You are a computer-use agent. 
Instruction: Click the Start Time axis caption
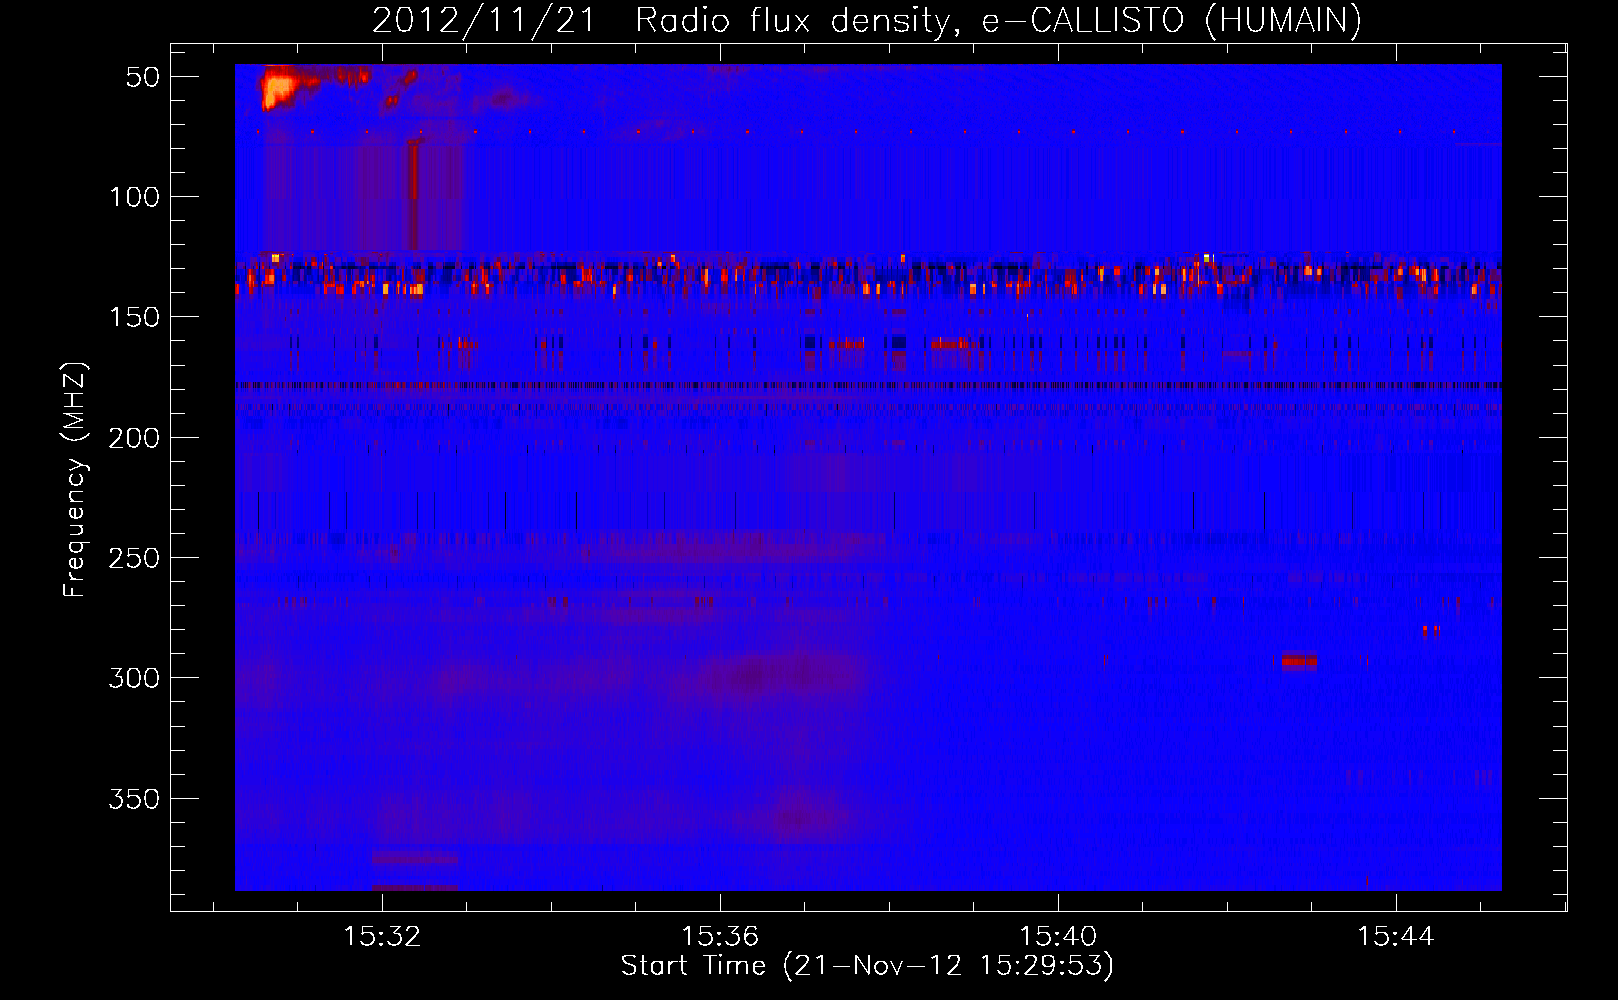pyautogui.click(x=867, y=966)
